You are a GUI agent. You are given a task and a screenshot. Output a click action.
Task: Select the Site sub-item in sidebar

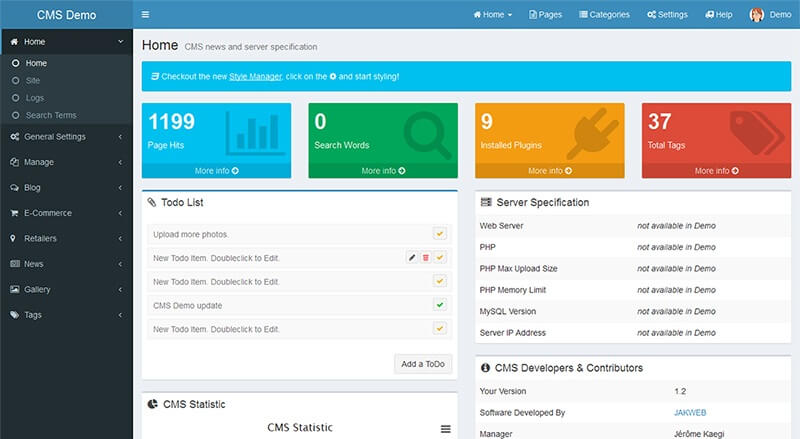[33, 81]
